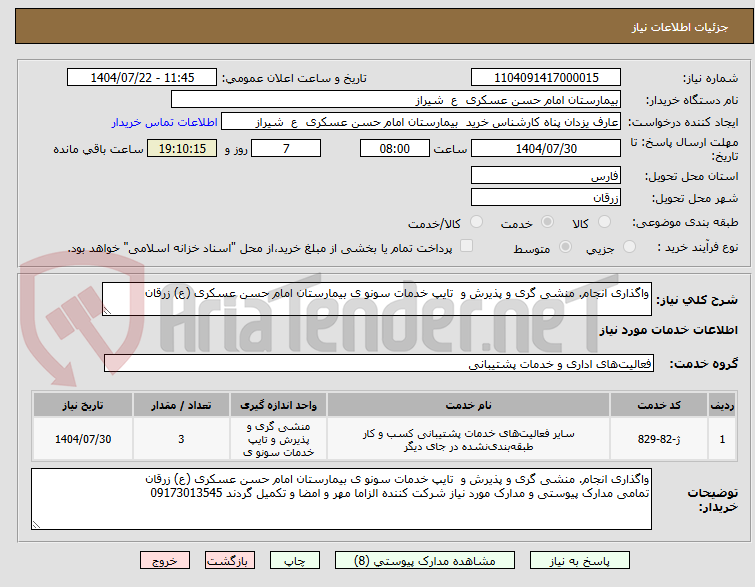Click the شرح کلی نیاز text area
This screenshot has width=755, height=587.
point(377,299)
